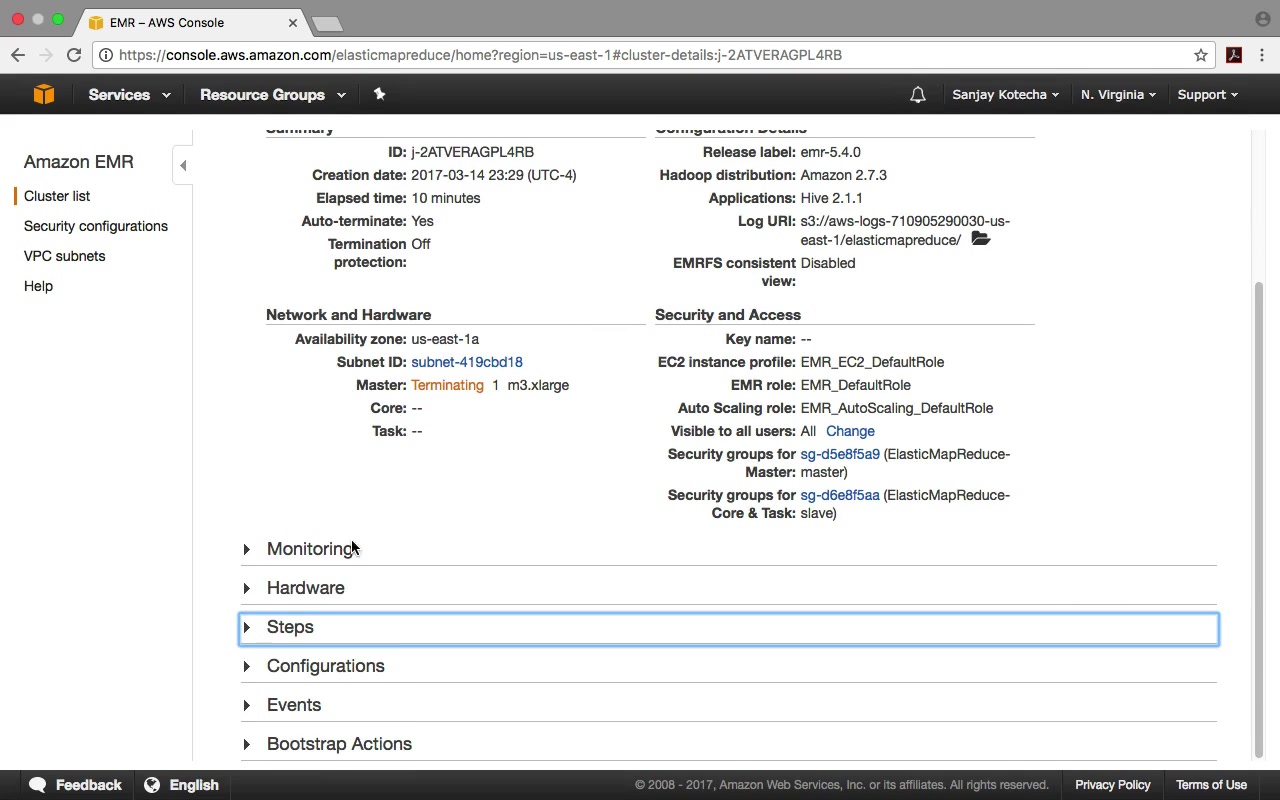Click the Amazon EMR sidebar heading

tap(79, 162)
